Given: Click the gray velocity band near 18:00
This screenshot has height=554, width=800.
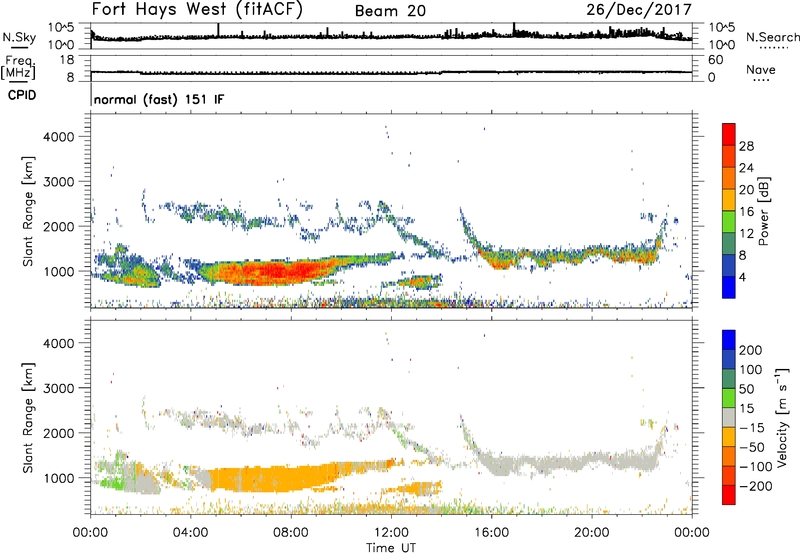Looking at the screenshot, I should 551,463.
